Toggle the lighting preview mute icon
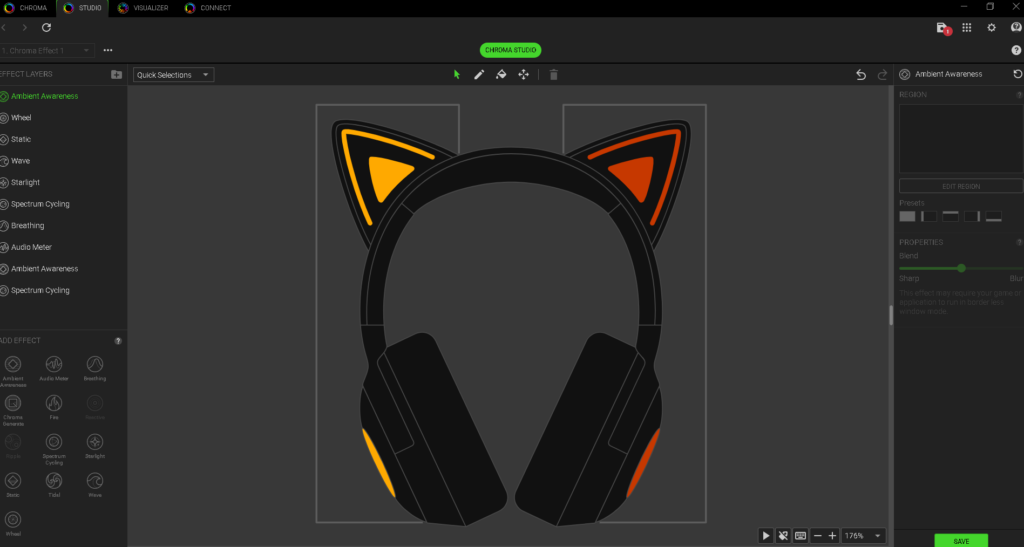The image size is (1024, 547). (782, 536)
